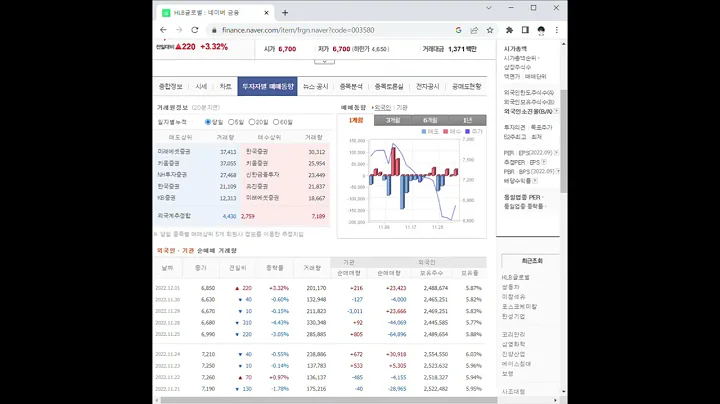Select the 투자자별 매매동향 tab
Viewport: 720px width, 404px height.
(268, 86)
